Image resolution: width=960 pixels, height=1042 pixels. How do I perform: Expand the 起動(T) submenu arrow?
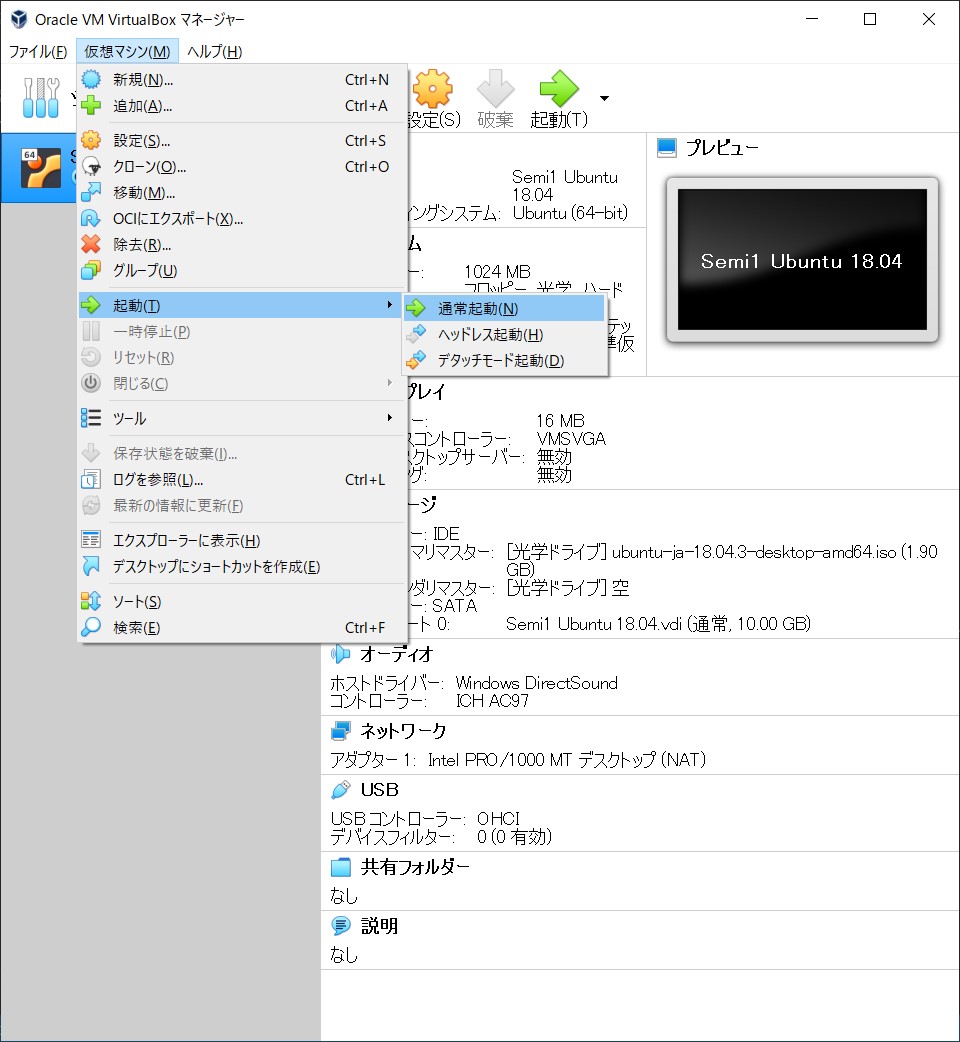(390, 304)
